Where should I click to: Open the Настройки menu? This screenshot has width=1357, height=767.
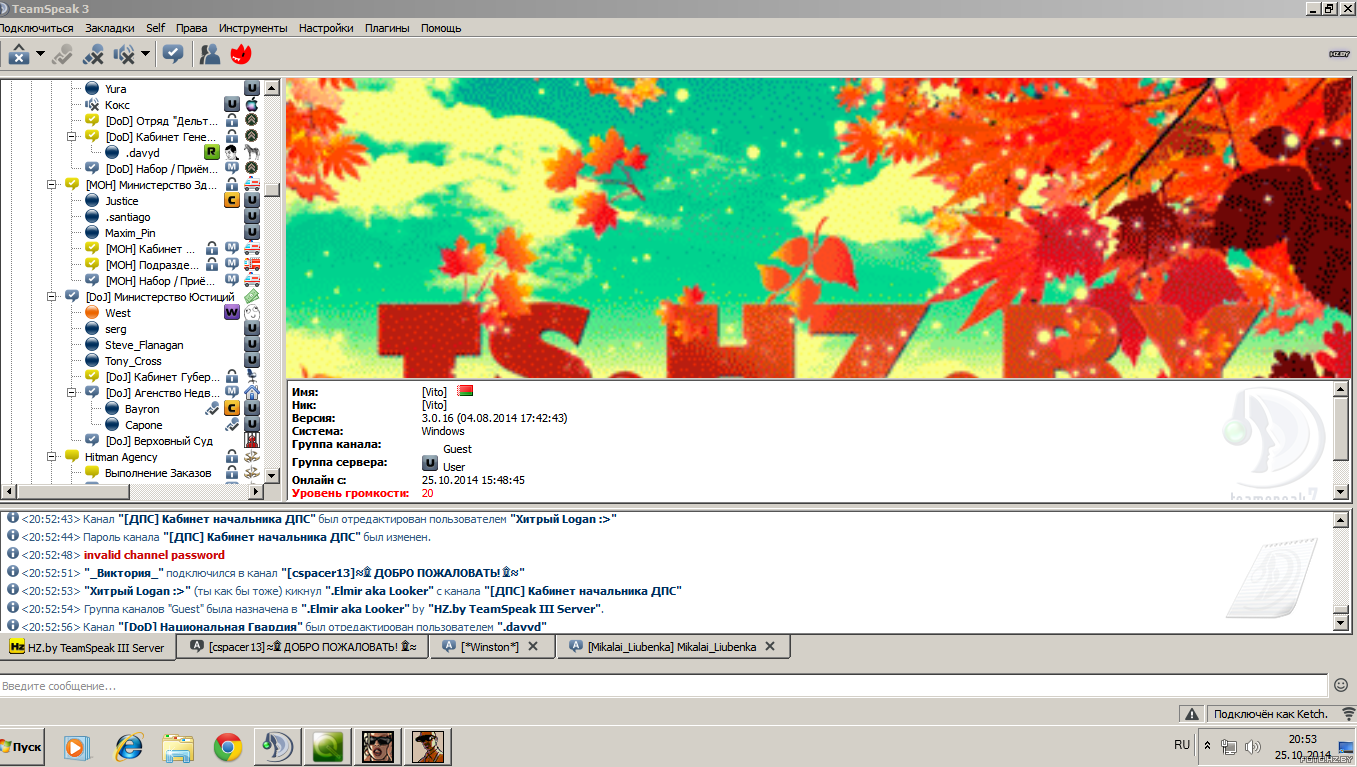point(326,28)
